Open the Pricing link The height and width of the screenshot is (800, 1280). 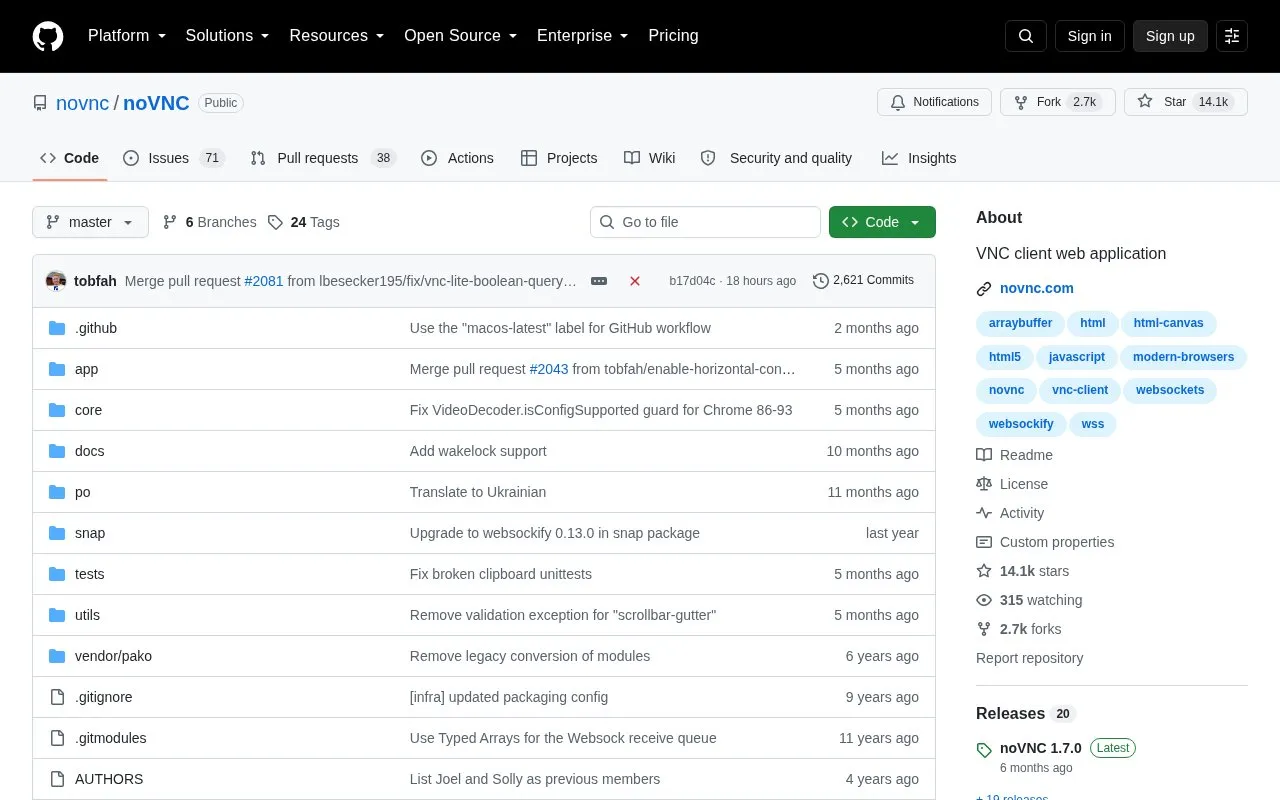(x=673, y=36)
